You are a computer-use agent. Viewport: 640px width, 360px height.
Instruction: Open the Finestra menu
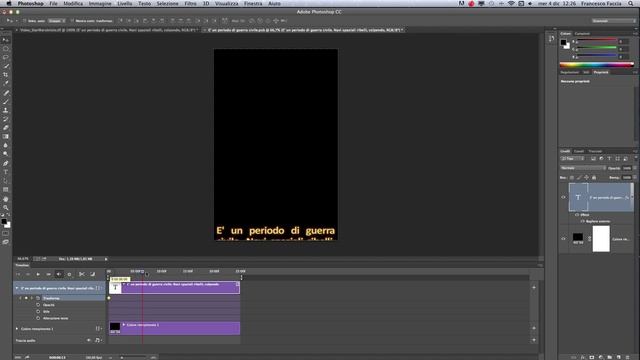click(253, 3)
